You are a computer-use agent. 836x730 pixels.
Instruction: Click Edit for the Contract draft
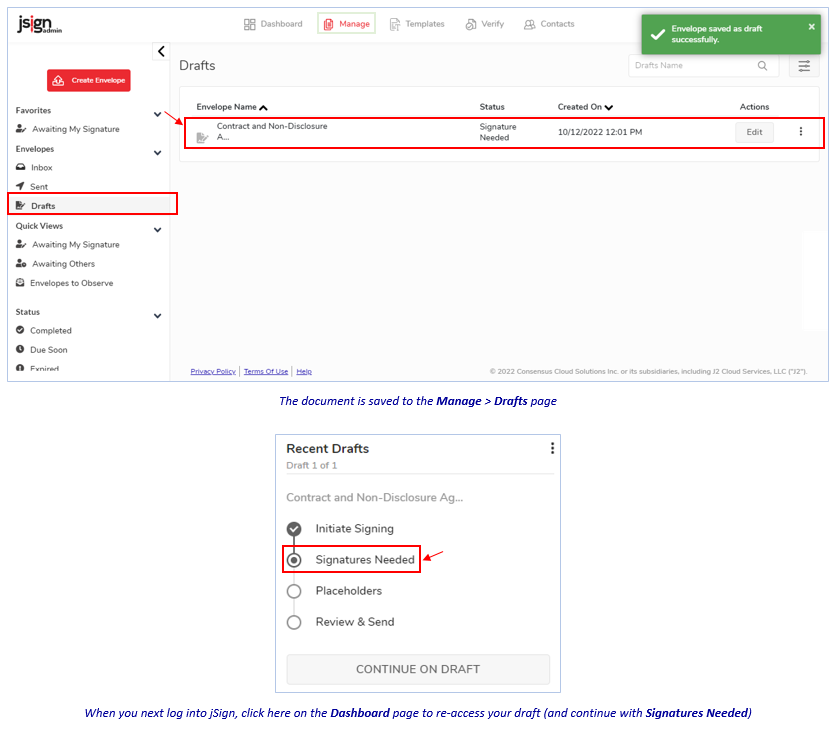(x=754, y=132)
